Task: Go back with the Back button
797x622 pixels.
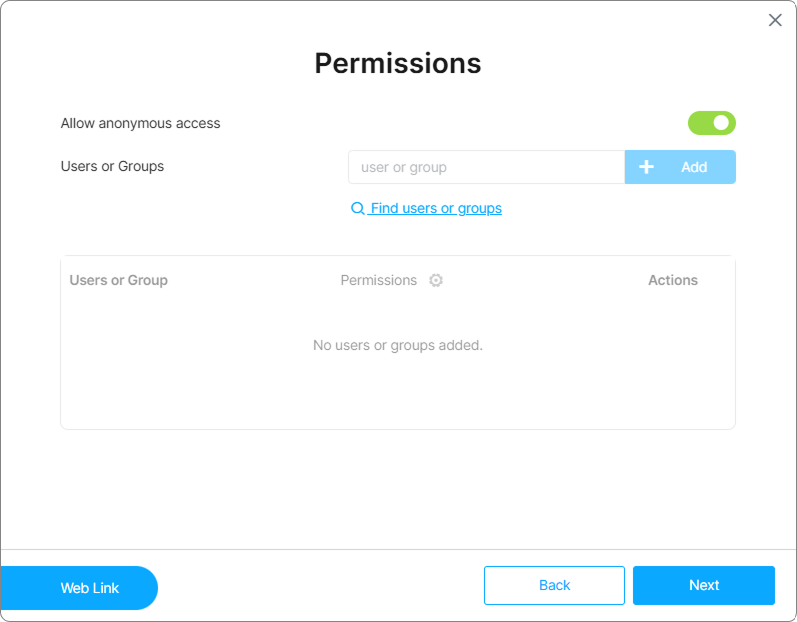Action: click(x=554, y=585)
